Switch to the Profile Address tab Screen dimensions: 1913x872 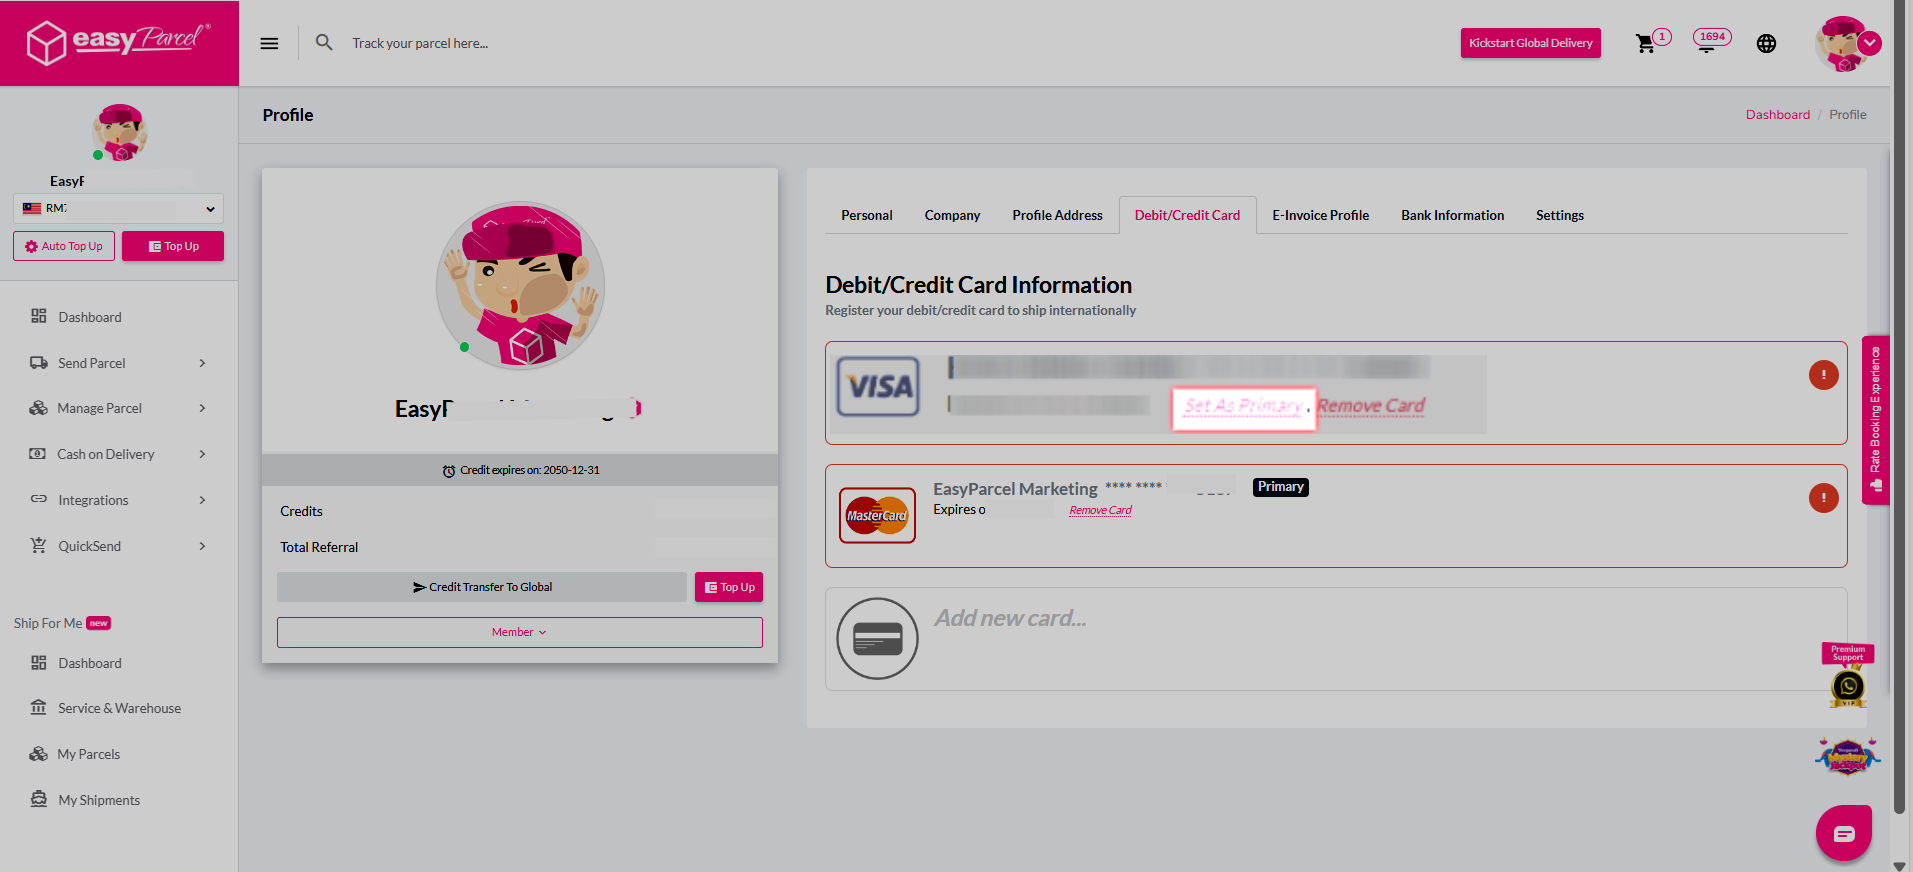[x=1057, y=215]
